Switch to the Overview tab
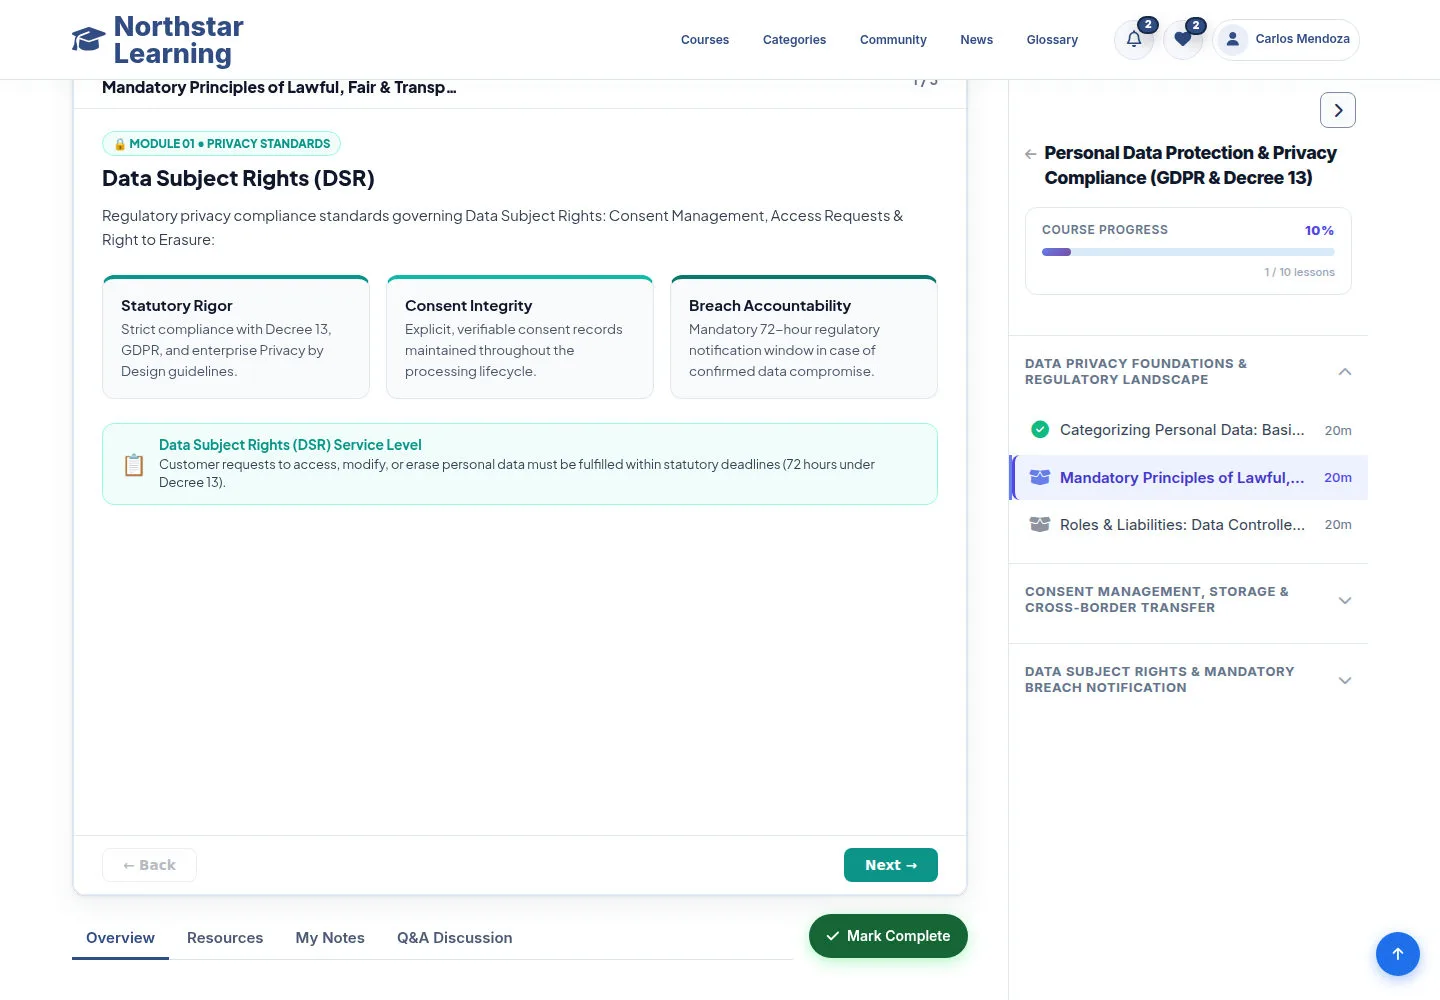1440x1000 pixels. pyautogui.click(x=120, y=938)
